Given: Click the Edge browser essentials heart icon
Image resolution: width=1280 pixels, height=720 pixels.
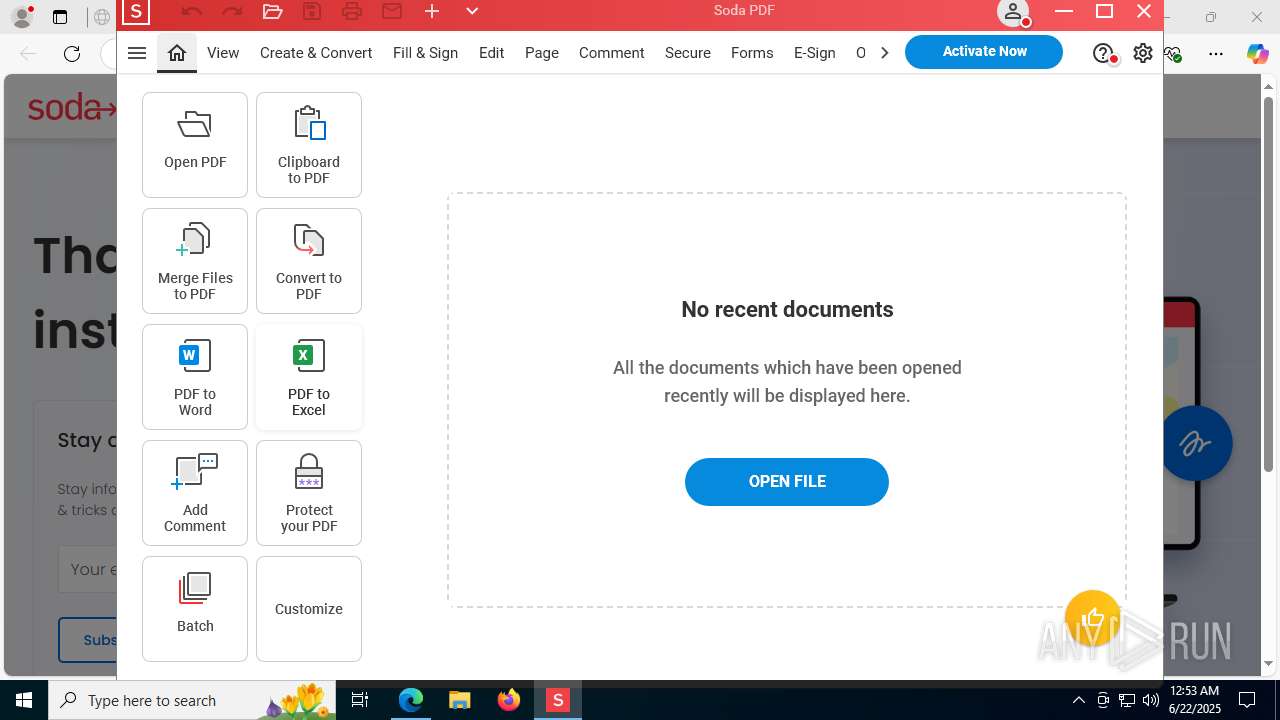Looking at the screenshot, I should (1174, 54).
